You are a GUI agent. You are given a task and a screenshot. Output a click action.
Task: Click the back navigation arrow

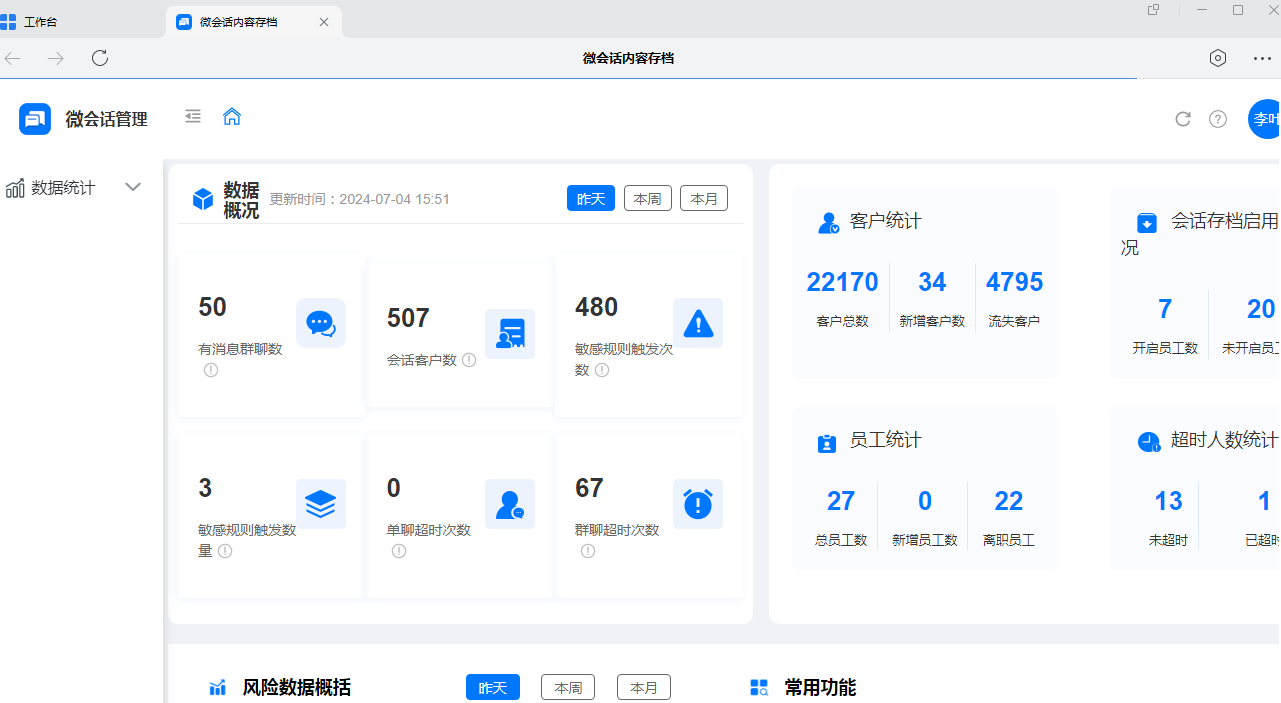(12, 58)
